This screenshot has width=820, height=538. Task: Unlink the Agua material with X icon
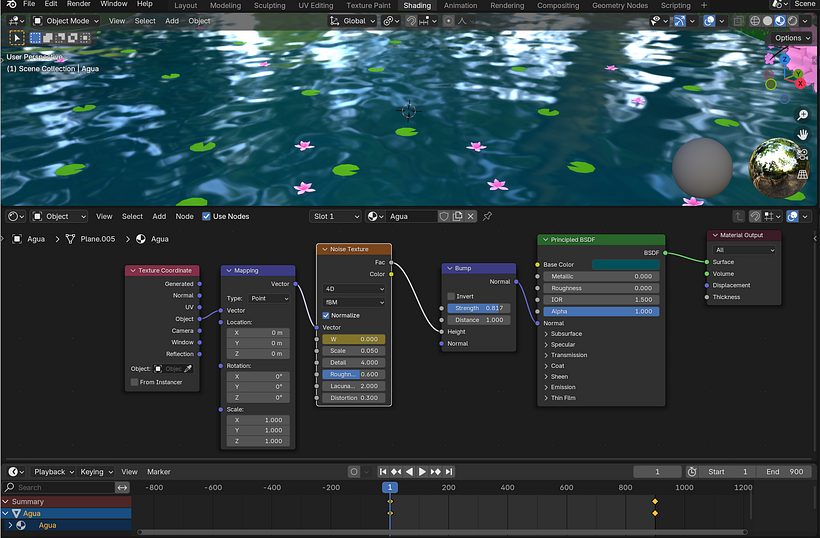point(471,216)
